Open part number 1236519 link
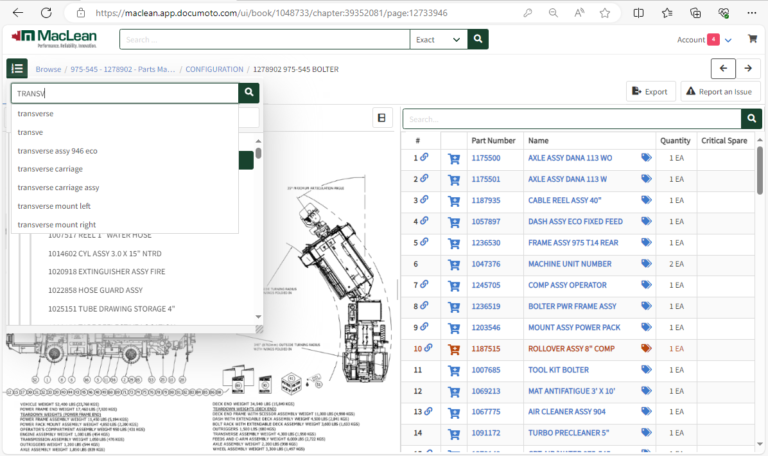 tap(485, 306)
